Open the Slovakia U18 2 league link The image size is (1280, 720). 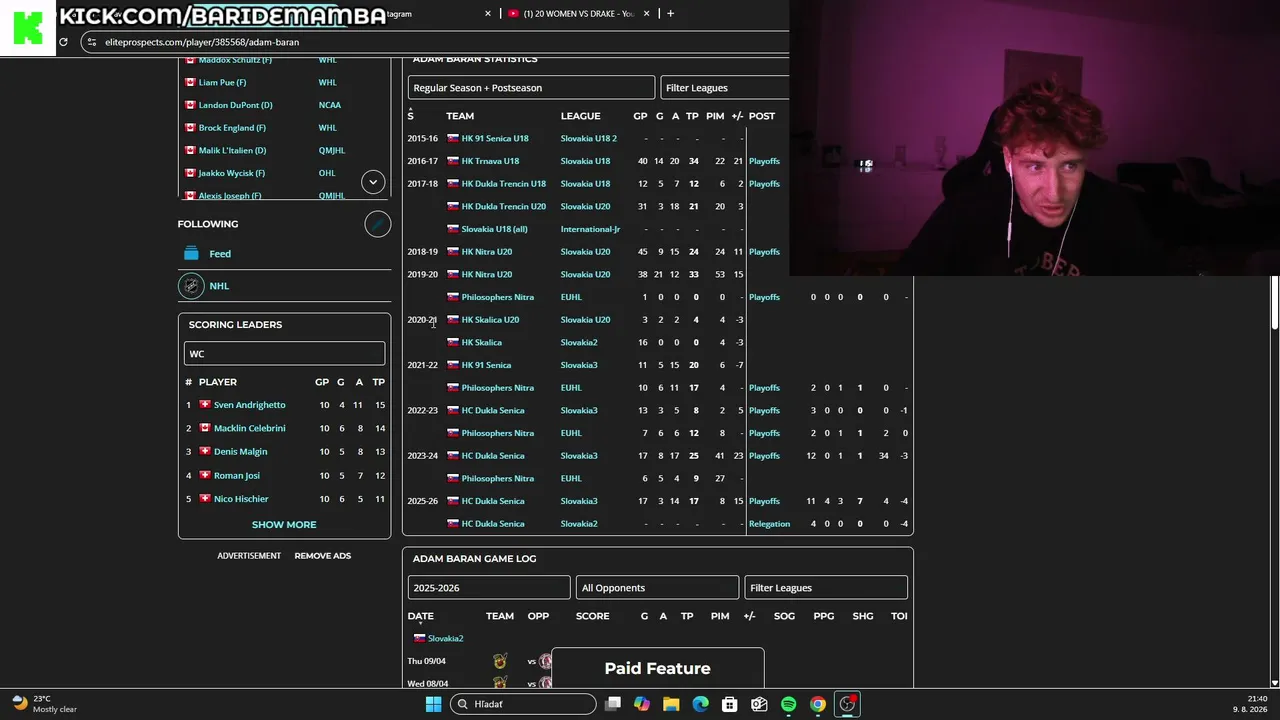pyautogui.click(x=589, y=138)
